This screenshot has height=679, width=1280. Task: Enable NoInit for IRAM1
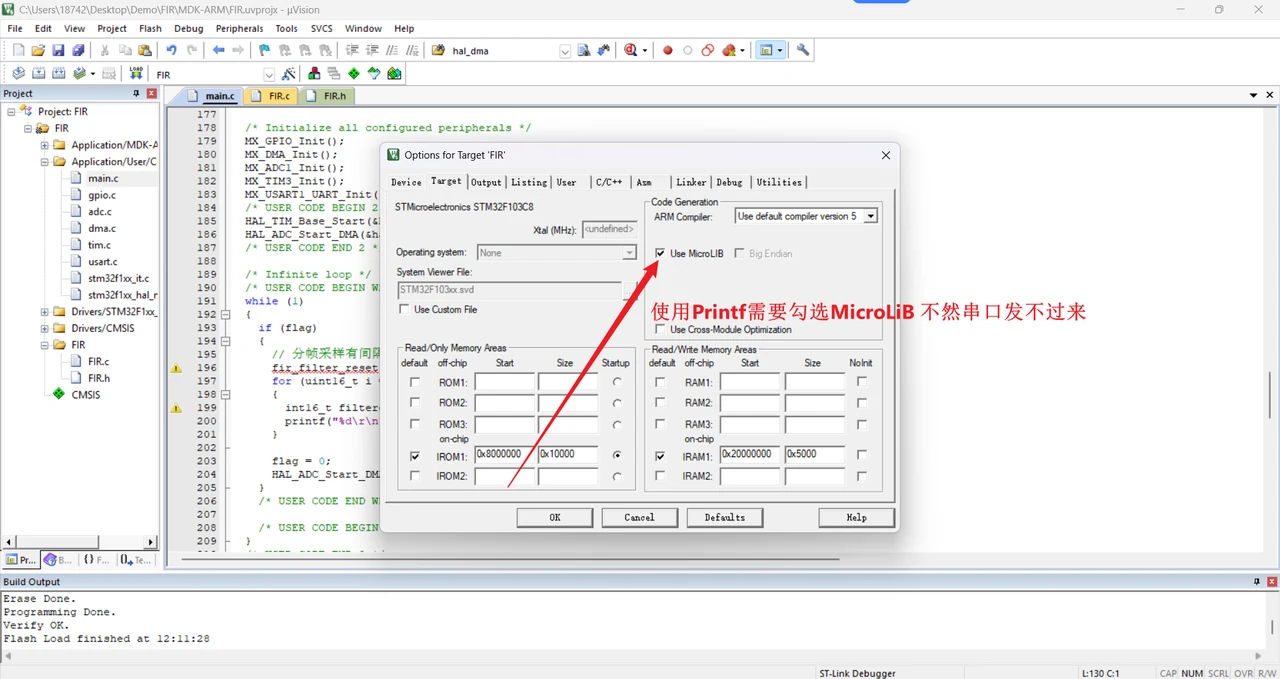pyautogui.click(x=861, y=455)
